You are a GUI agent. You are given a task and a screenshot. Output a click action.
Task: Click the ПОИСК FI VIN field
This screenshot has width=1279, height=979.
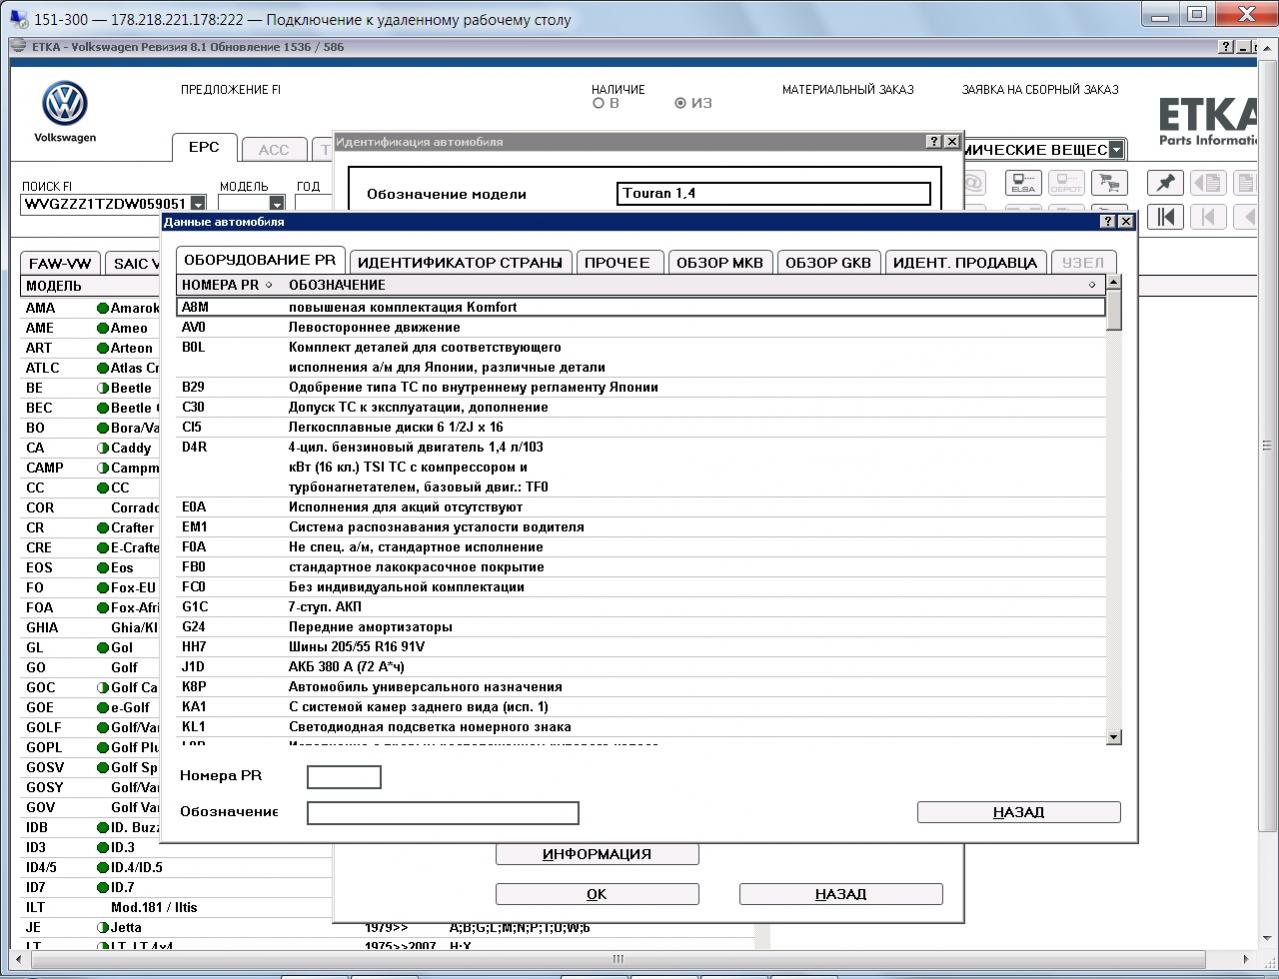[x=105, y=204]
